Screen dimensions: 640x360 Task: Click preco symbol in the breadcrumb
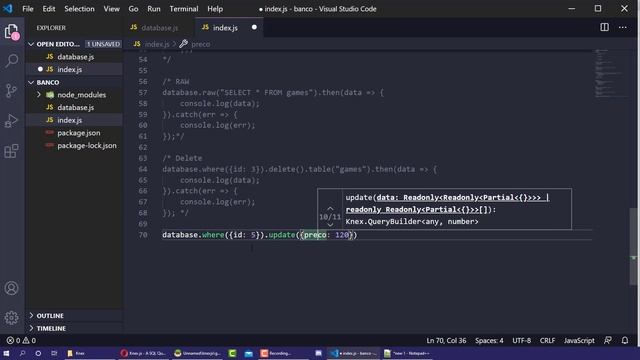200,44
